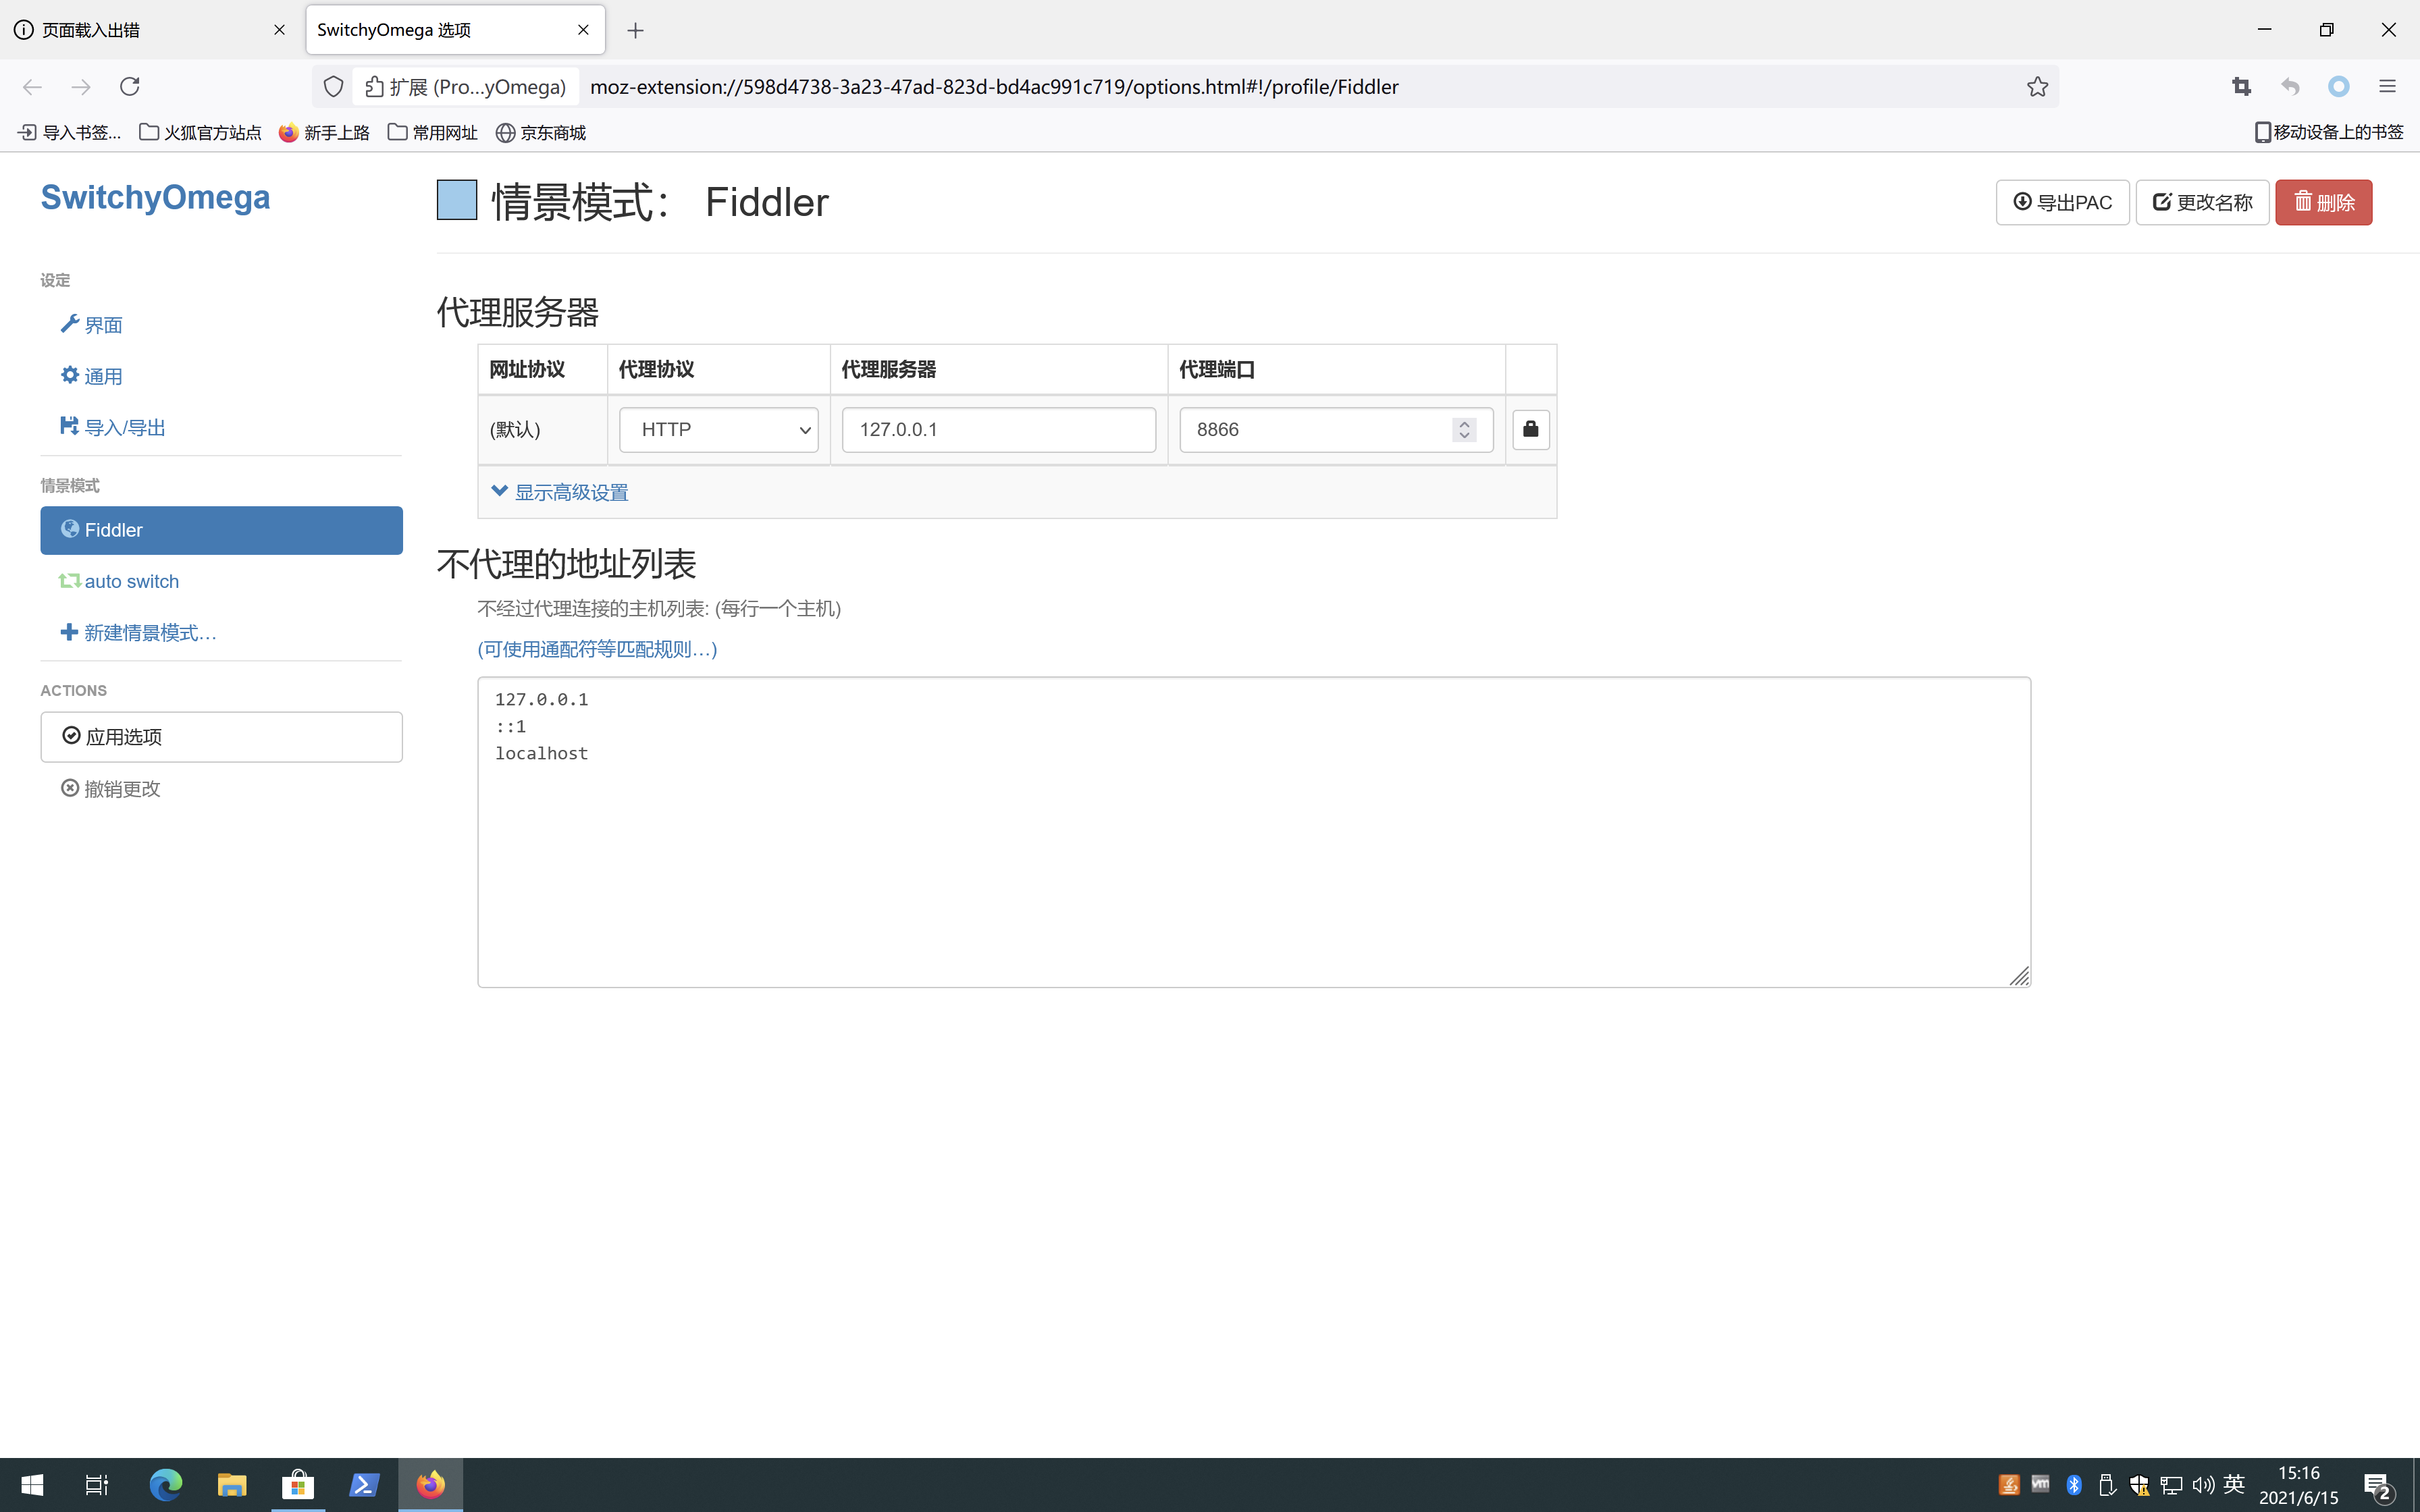Click 撤销更改 to discard changes
Image resolution: width=2420 pixels, height=1512 pixels.
pos(111,789)
